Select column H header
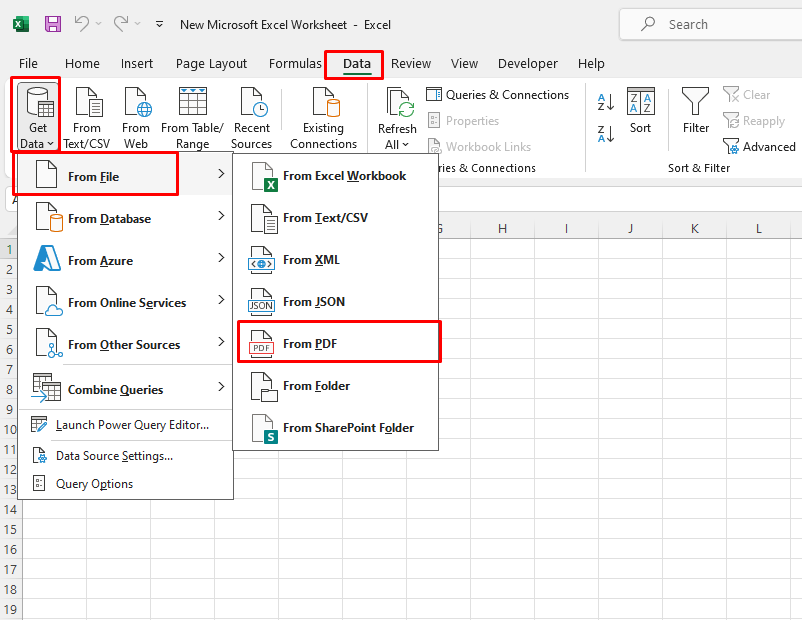This screenshot has width=802, height=620. tap(502, 229)
